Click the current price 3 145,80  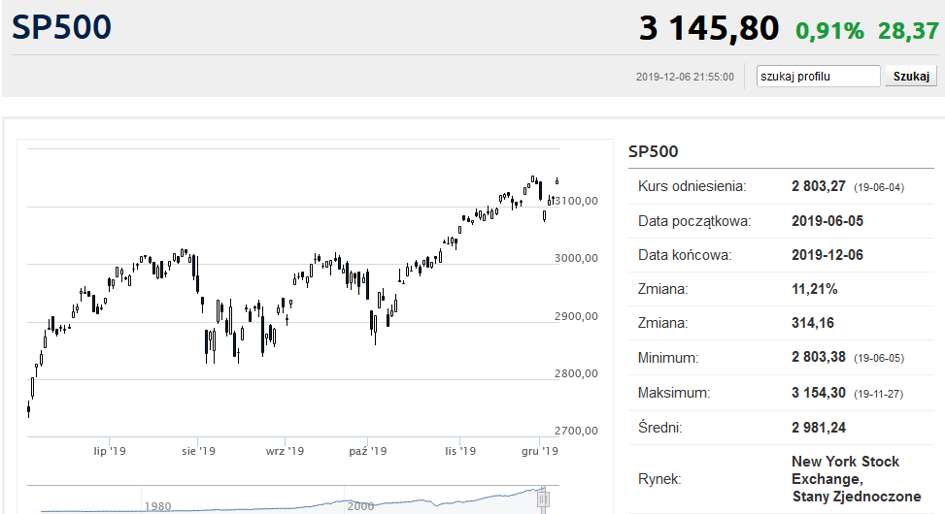[709, 28]
